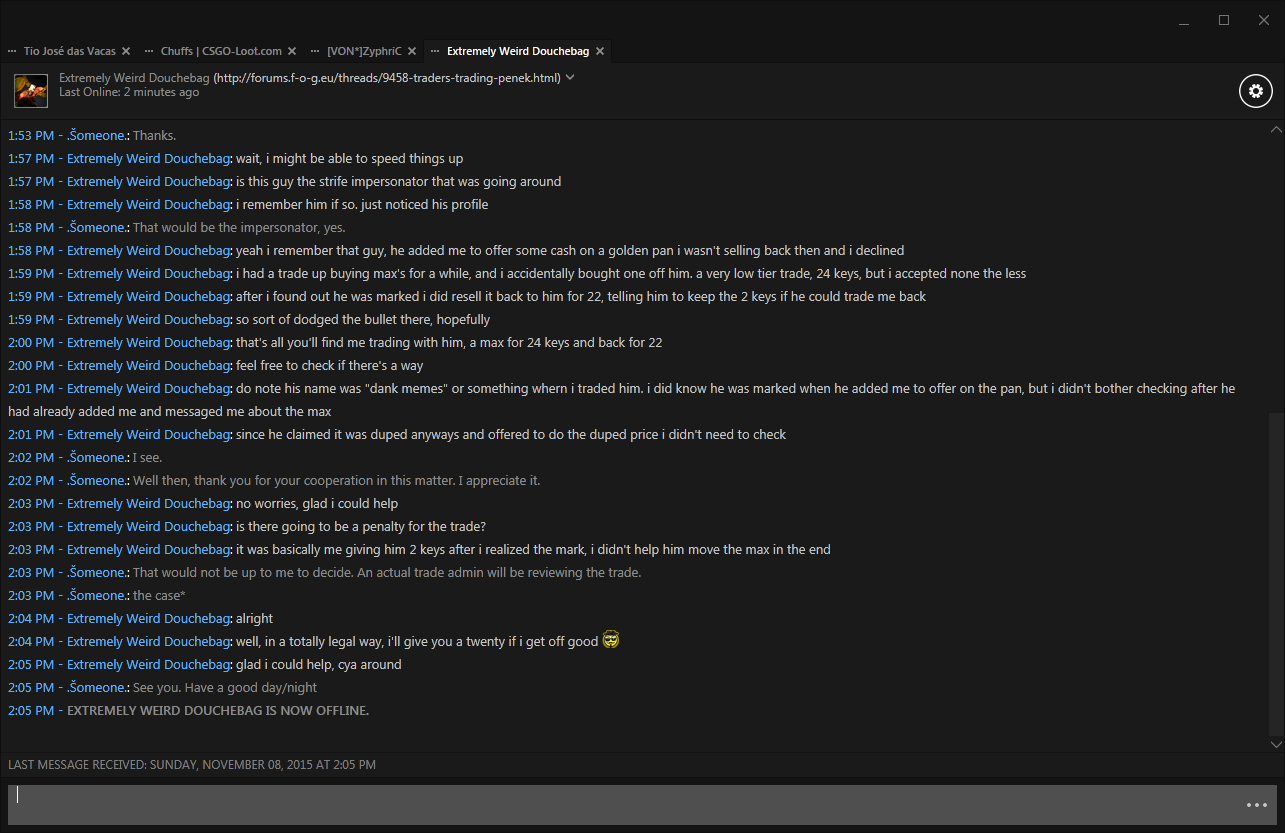The image size is (1285, 833).
Task: Close the Tio José das Vacas tab
Action: [x=126, y=51]
